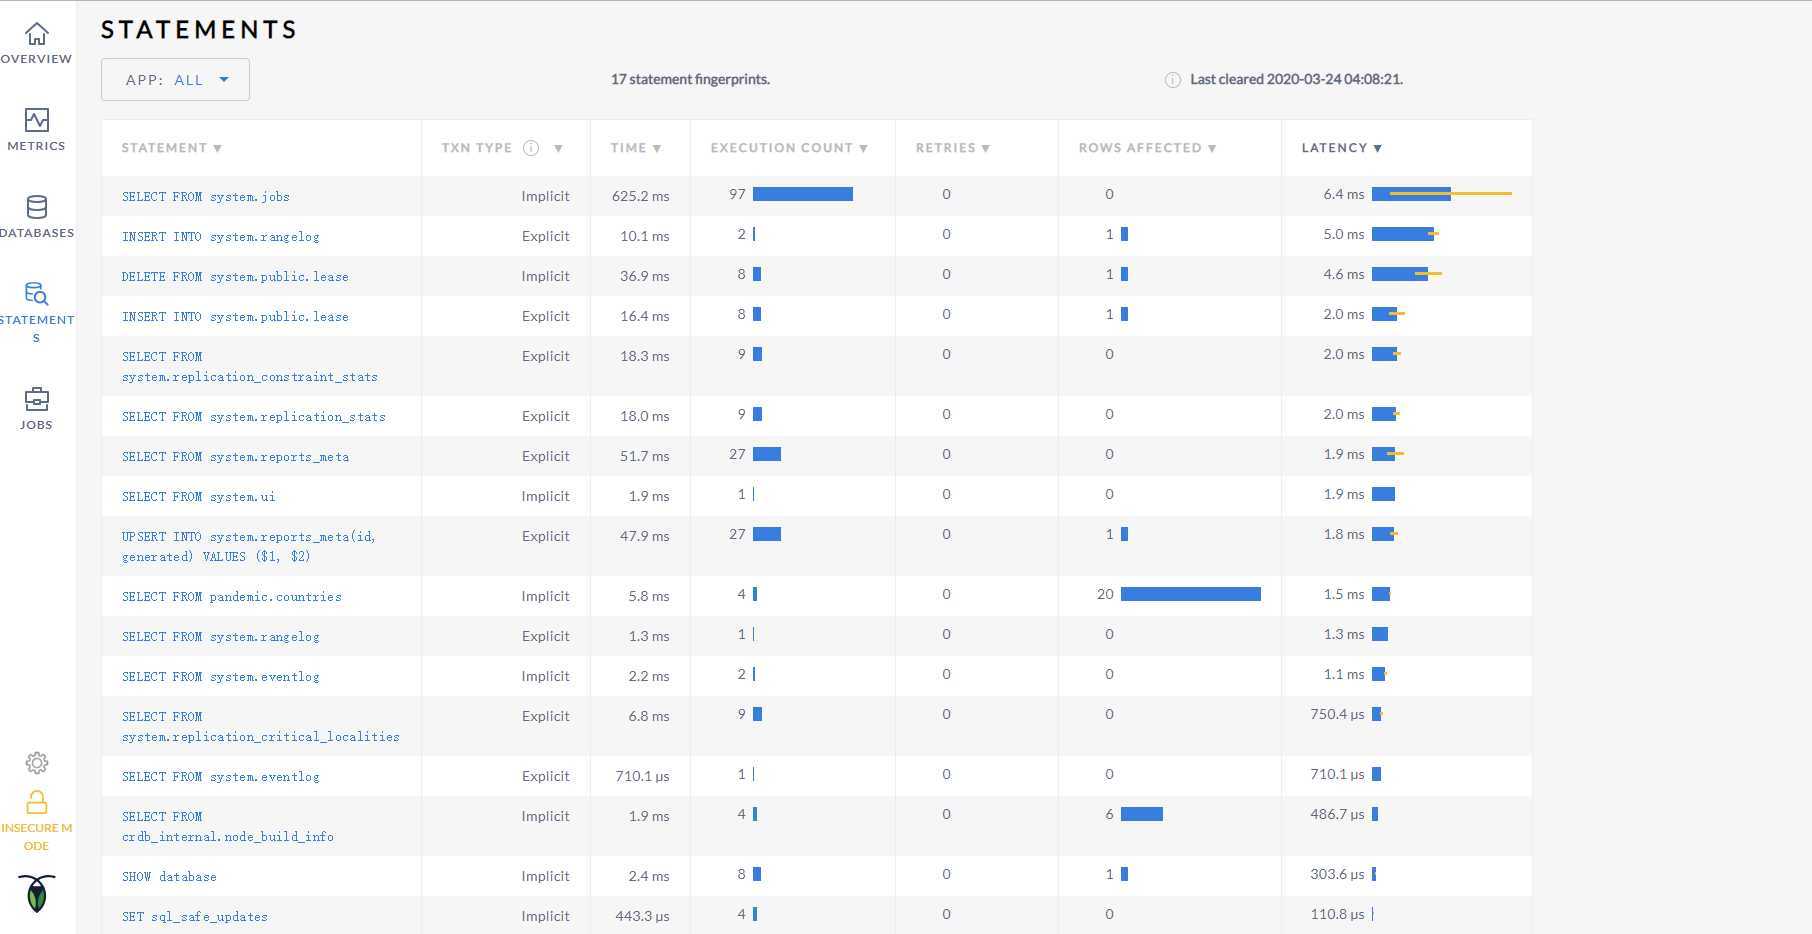Sort by Rows Affected column

(x=1147, y=148)
